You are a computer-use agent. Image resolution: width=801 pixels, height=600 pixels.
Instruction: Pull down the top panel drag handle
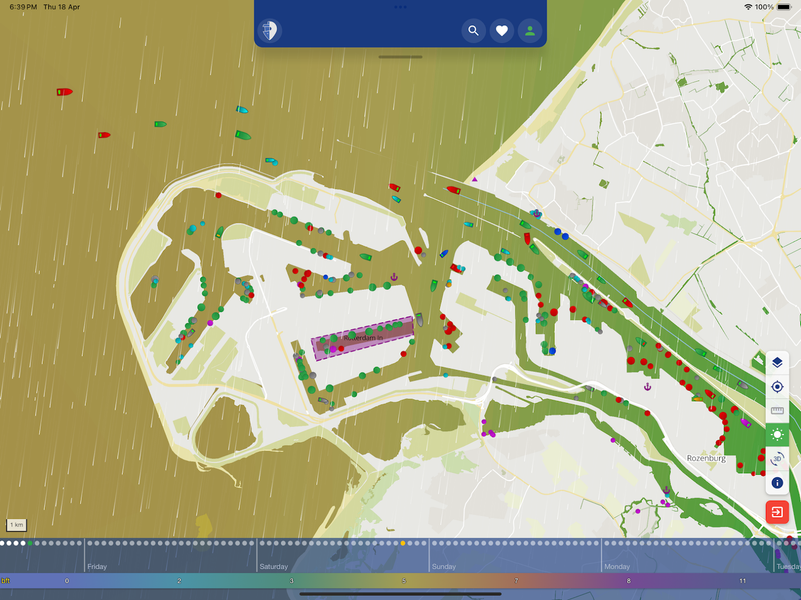click(400, 57)
